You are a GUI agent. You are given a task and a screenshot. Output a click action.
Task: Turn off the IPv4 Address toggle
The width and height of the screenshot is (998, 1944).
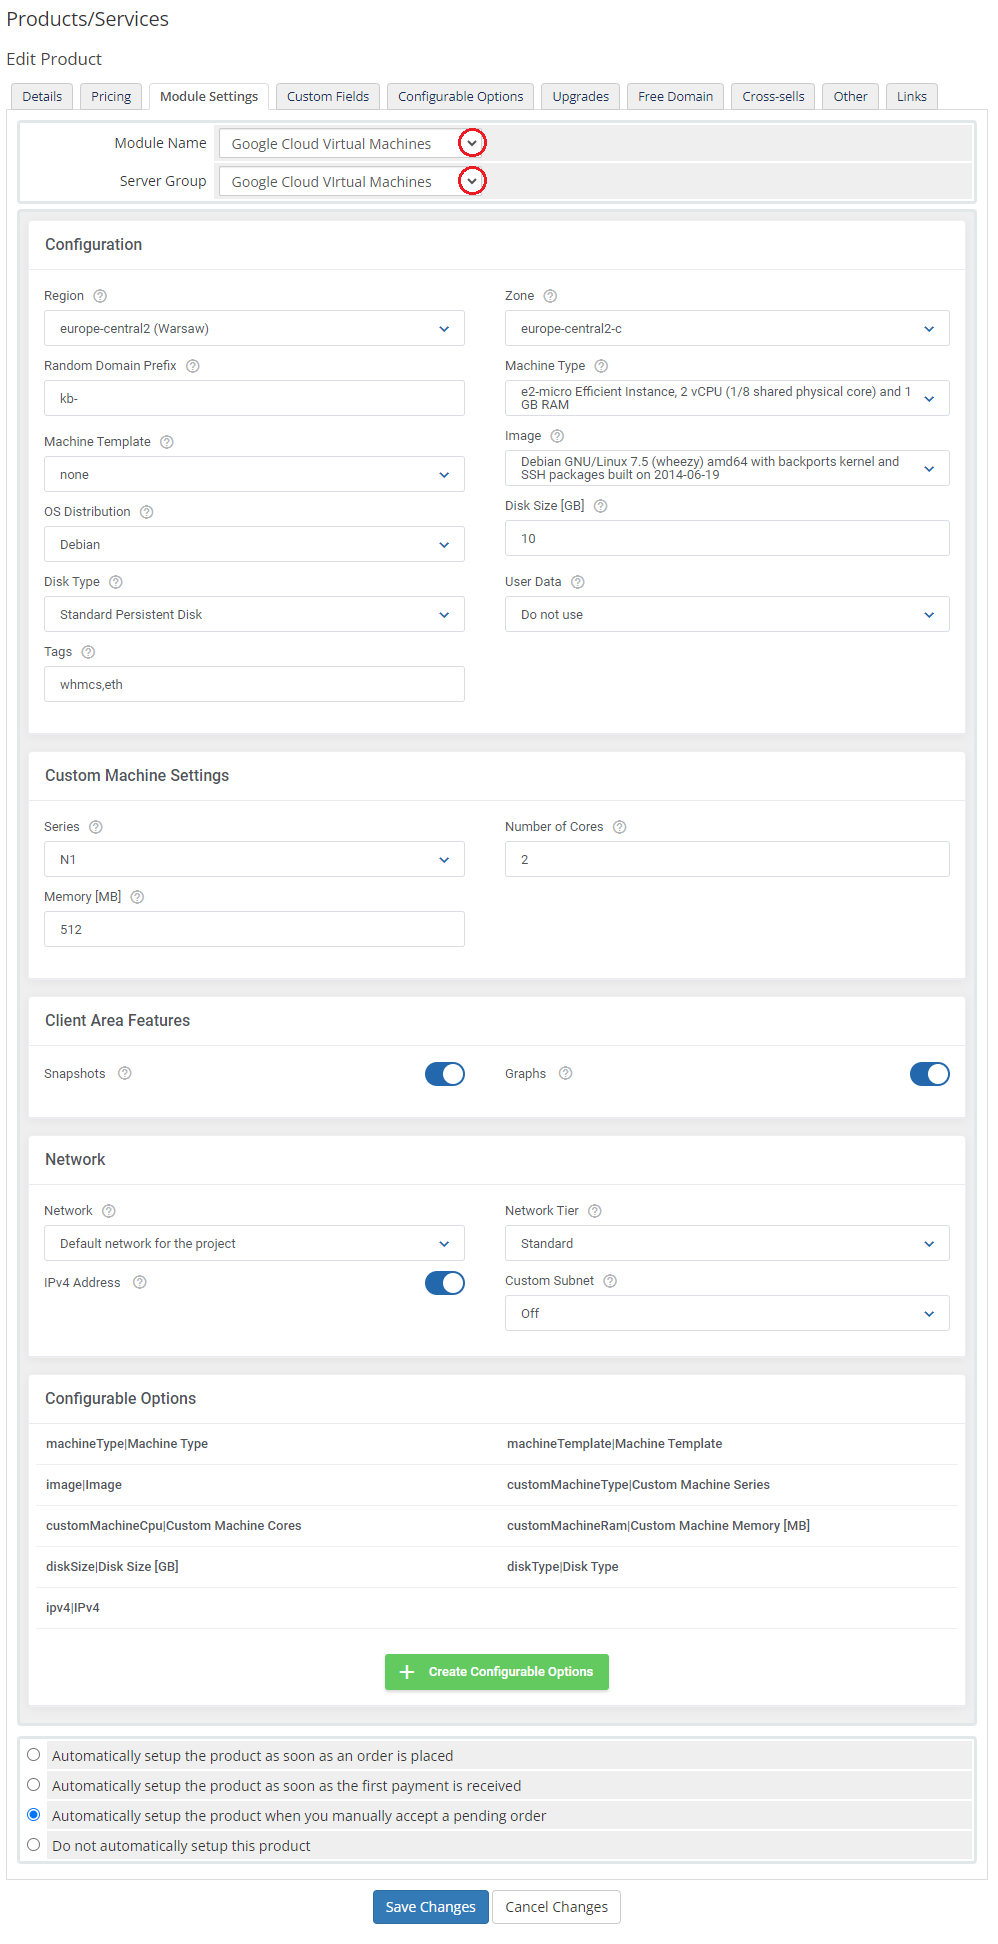point(444,1283)
